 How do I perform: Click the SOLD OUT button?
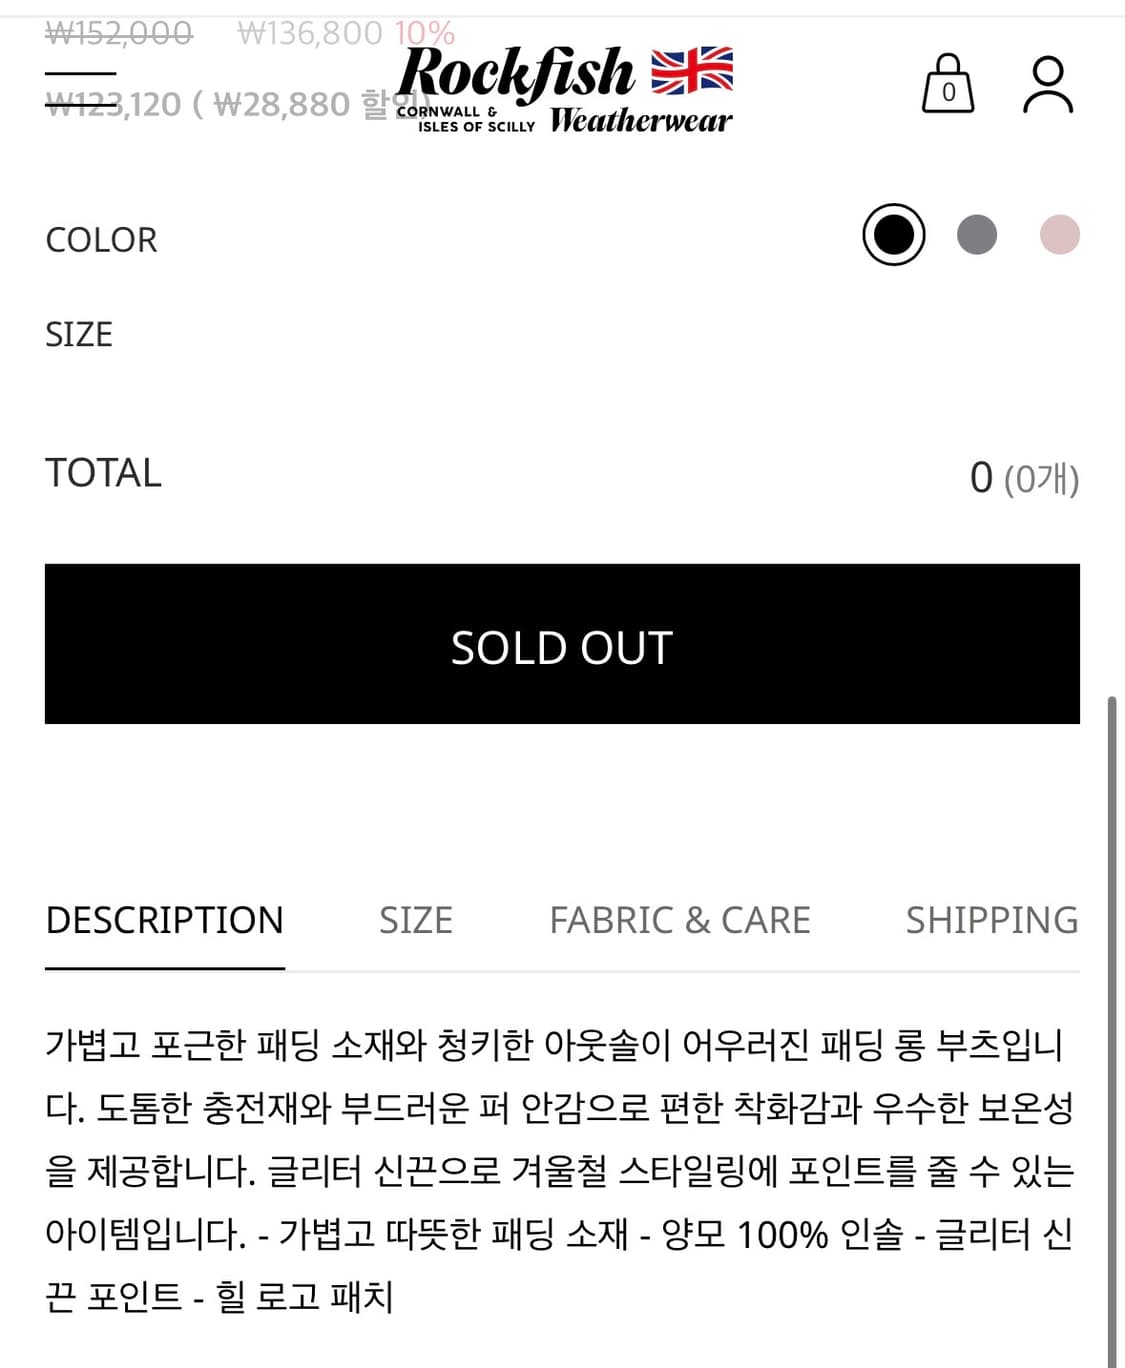[x=562, y=644]
